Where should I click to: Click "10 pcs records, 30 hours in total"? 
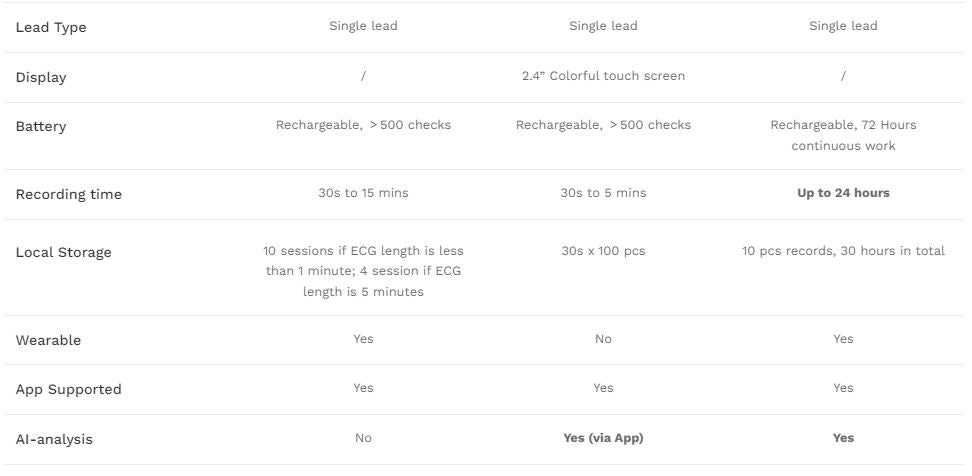pyautogui.click(x=843, y=251)
